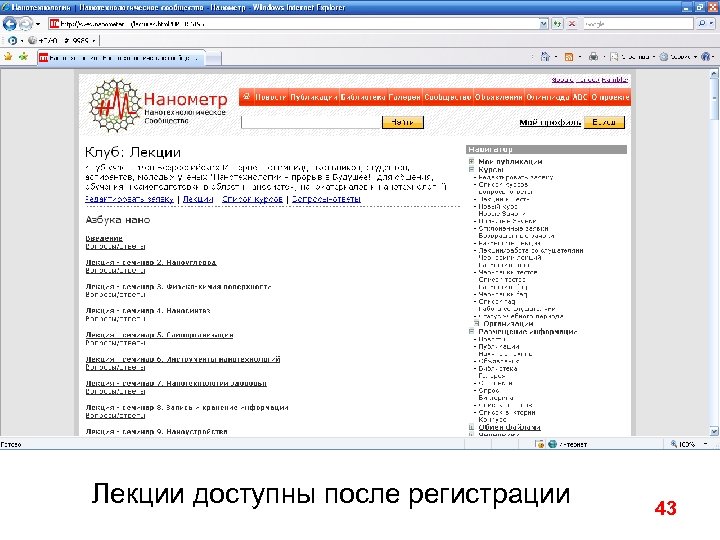Open the Лекции link under club description

(198, 199)
